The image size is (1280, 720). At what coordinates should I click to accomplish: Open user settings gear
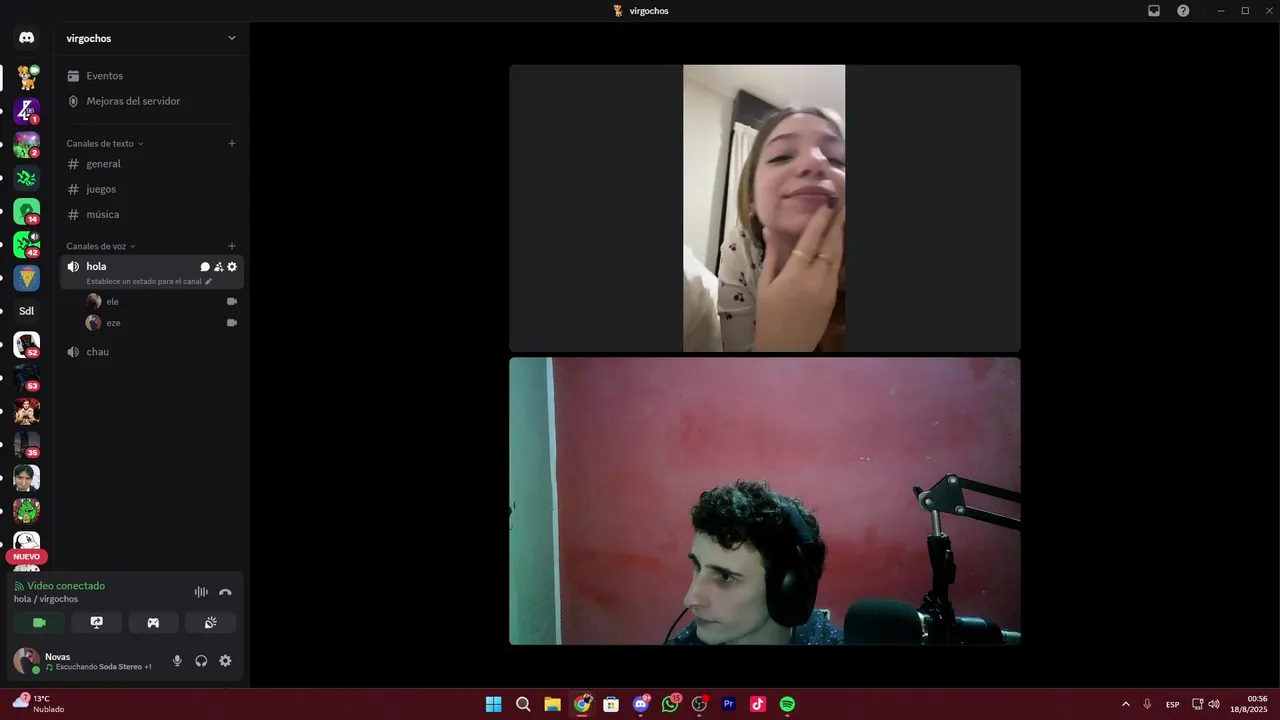[x=225, y=661]
